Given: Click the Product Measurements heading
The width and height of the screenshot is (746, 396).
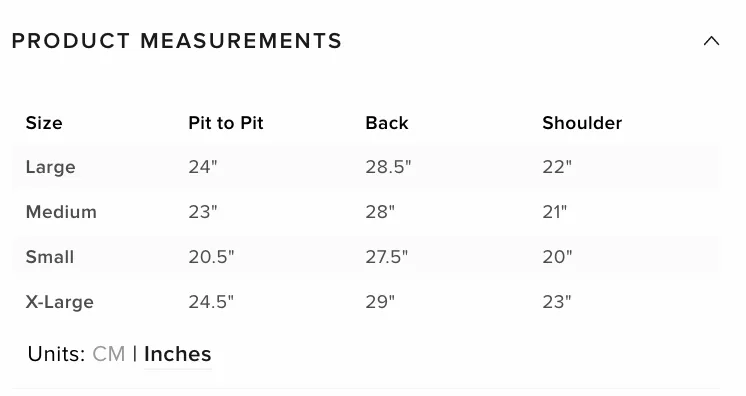Looking at the screenshot, I should click(x=177, y=41).
